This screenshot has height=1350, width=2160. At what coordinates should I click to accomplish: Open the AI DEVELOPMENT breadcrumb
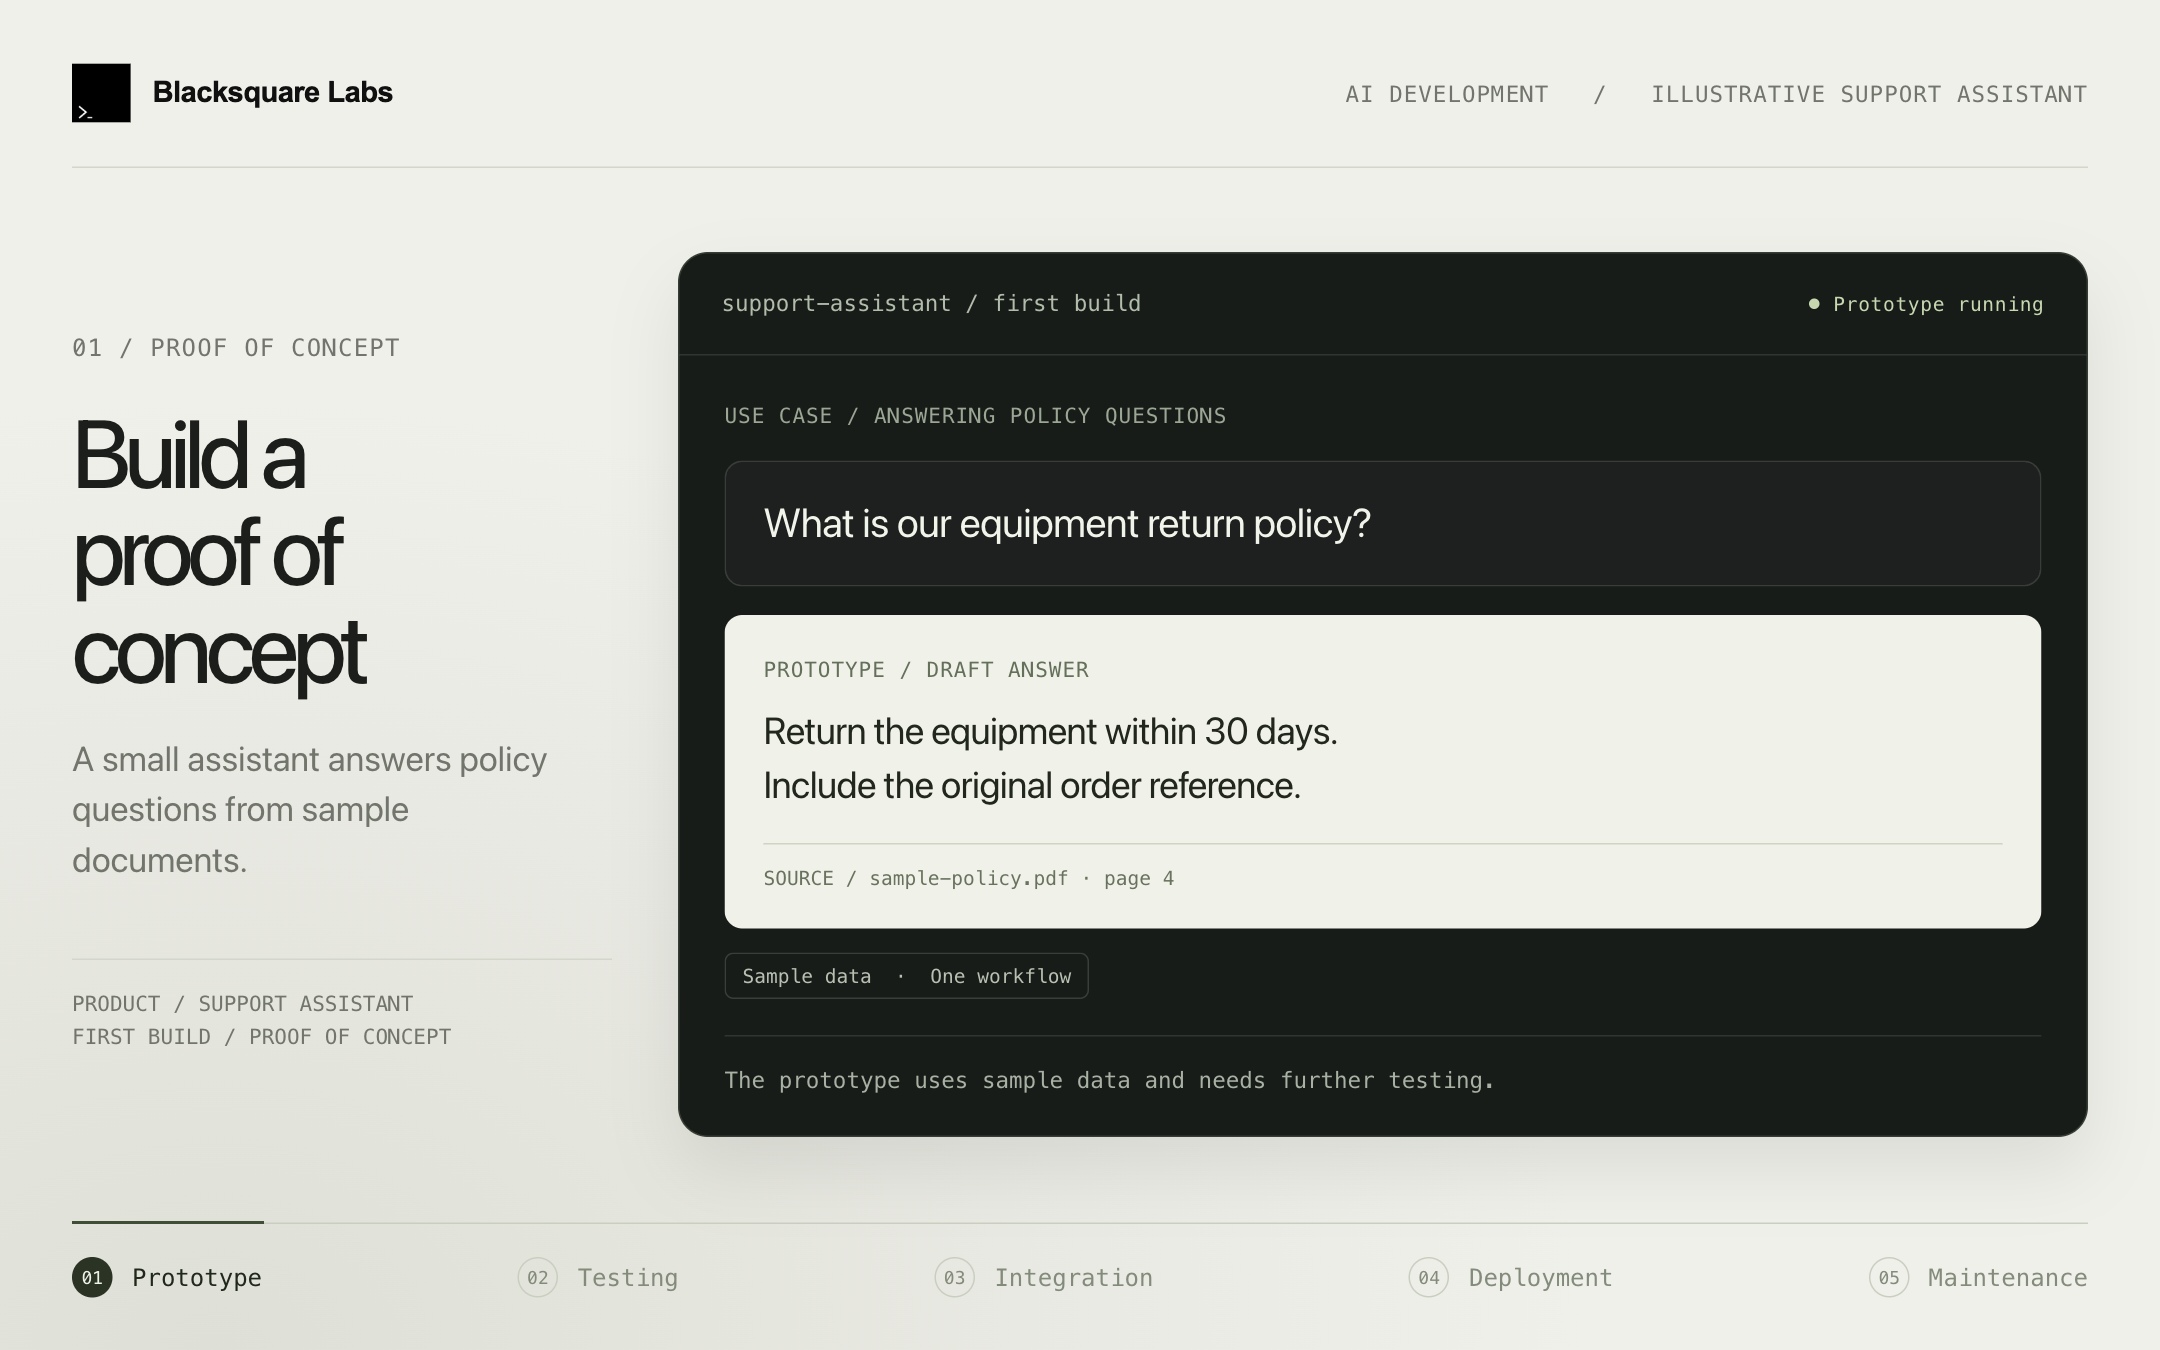(1446, 94)
